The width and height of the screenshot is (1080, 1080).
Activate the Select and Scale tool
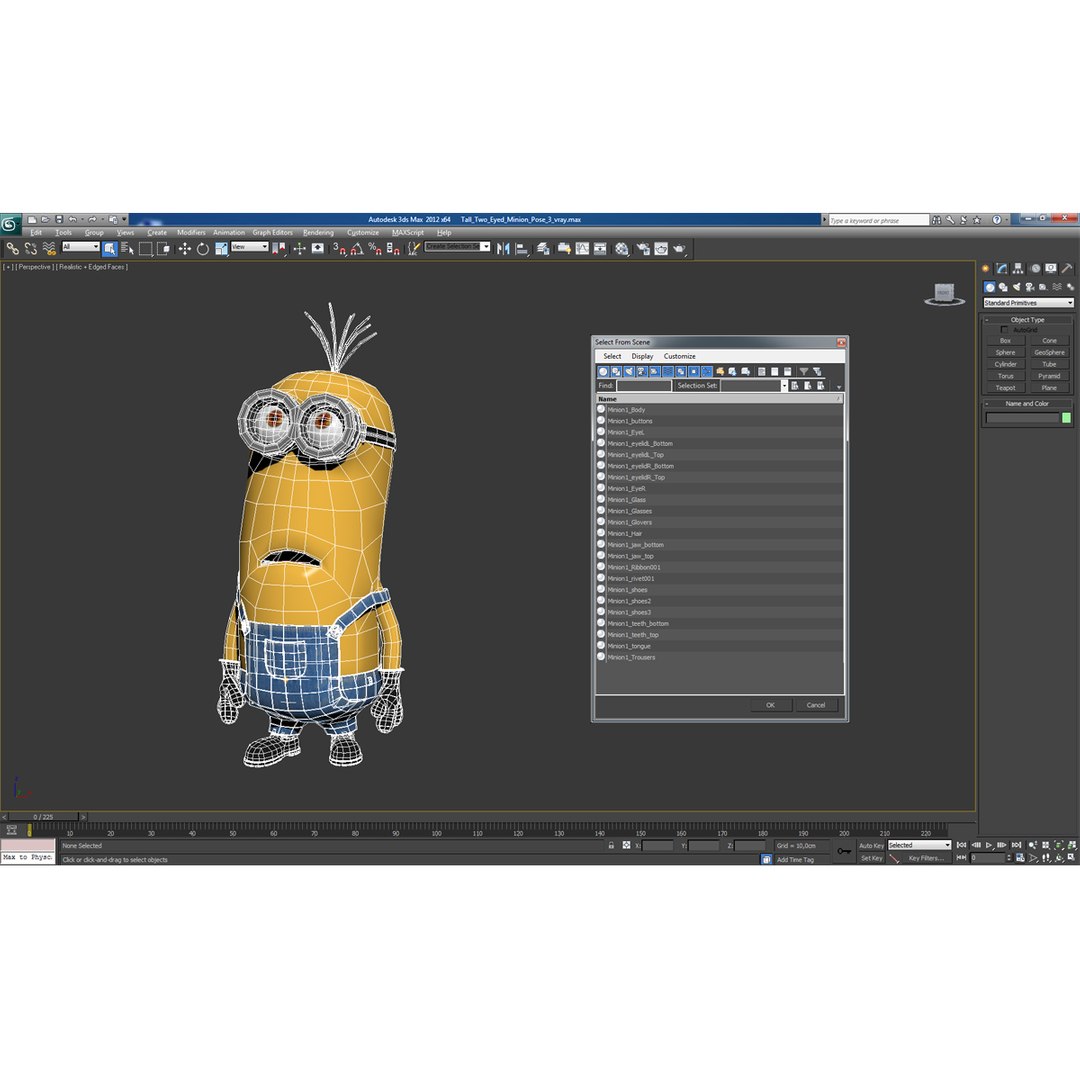point(221,249)
